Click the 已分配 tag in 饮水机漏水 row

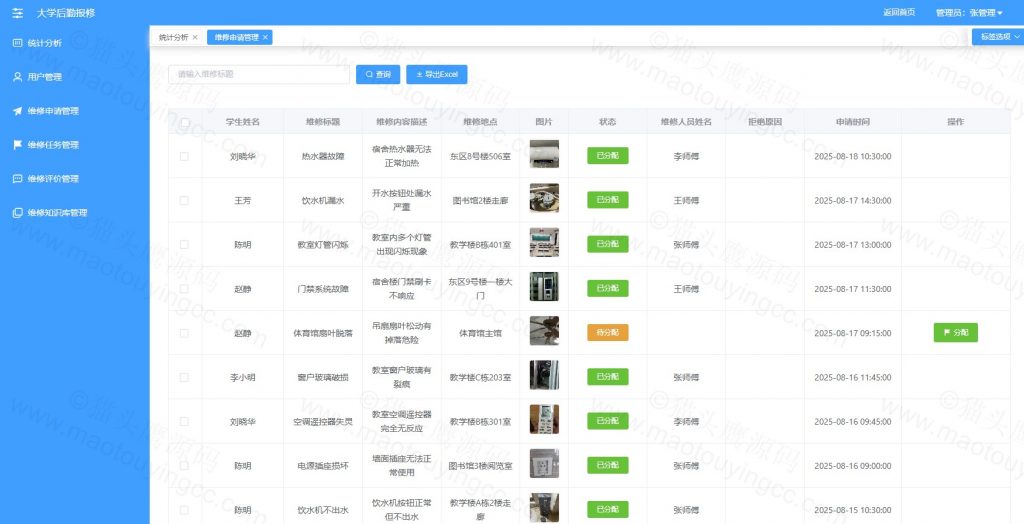(607, 200)
